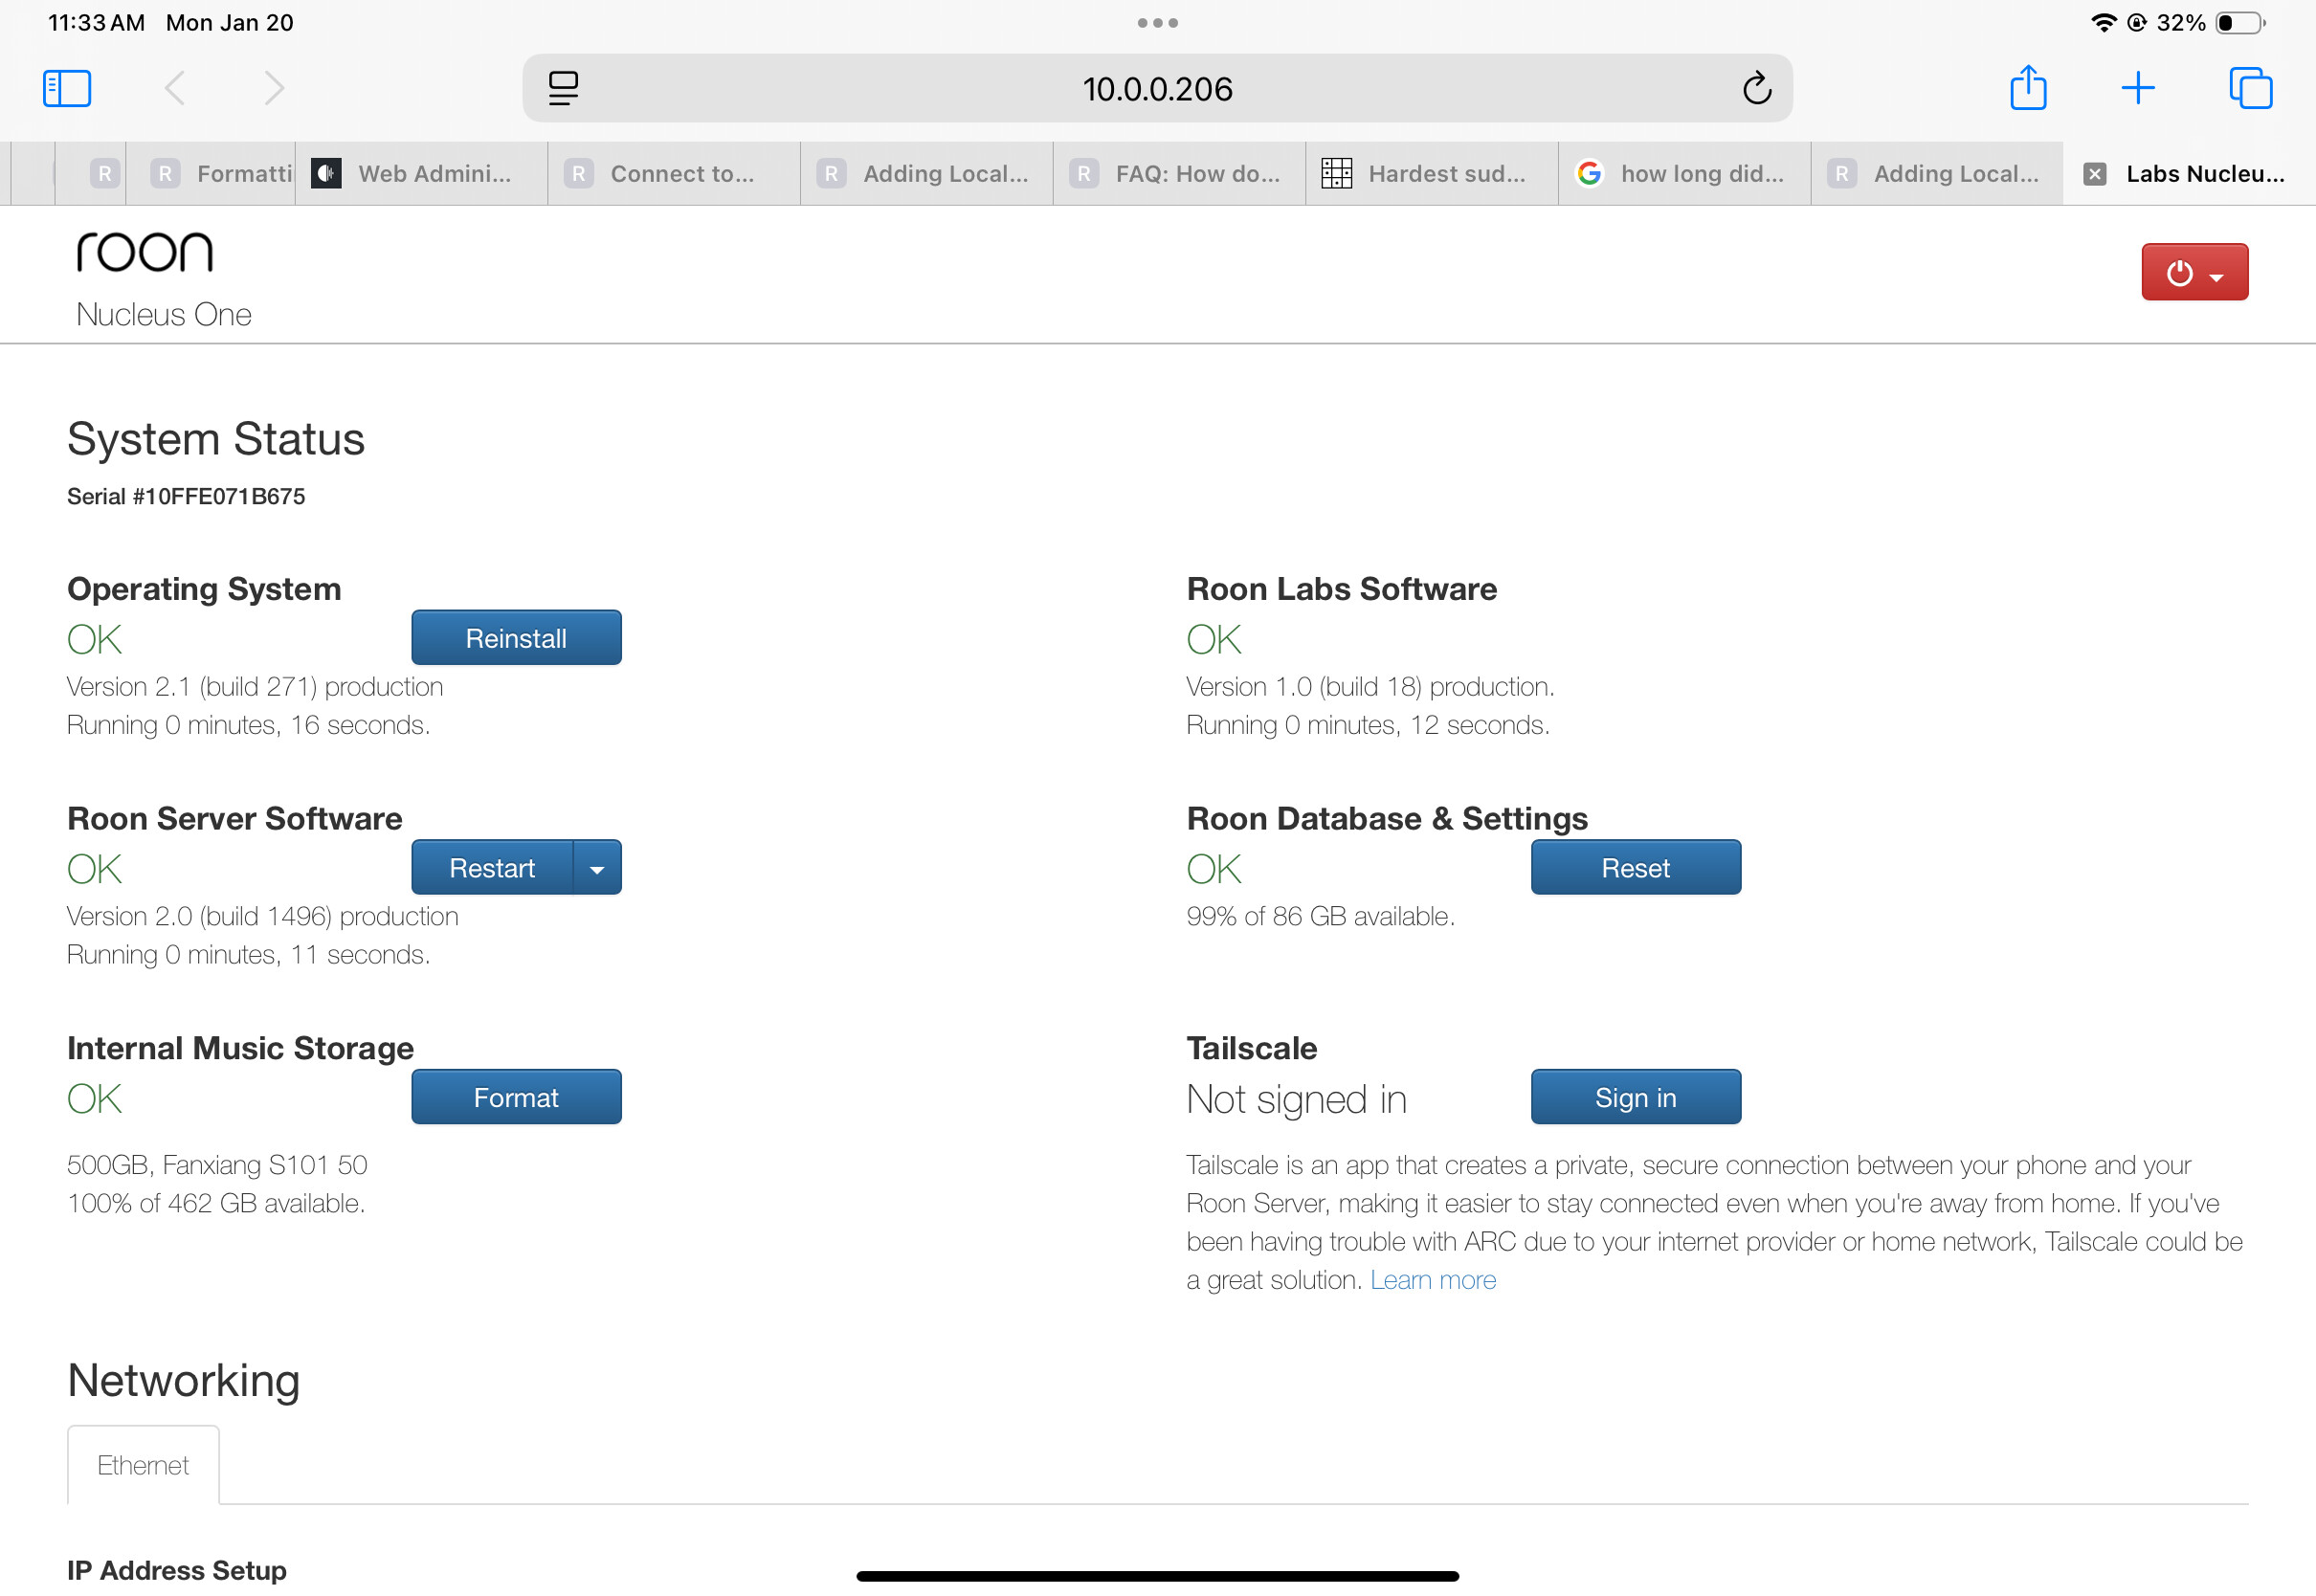
Task: Select the Ethernet networking tab
Action: pos(143,1464)
